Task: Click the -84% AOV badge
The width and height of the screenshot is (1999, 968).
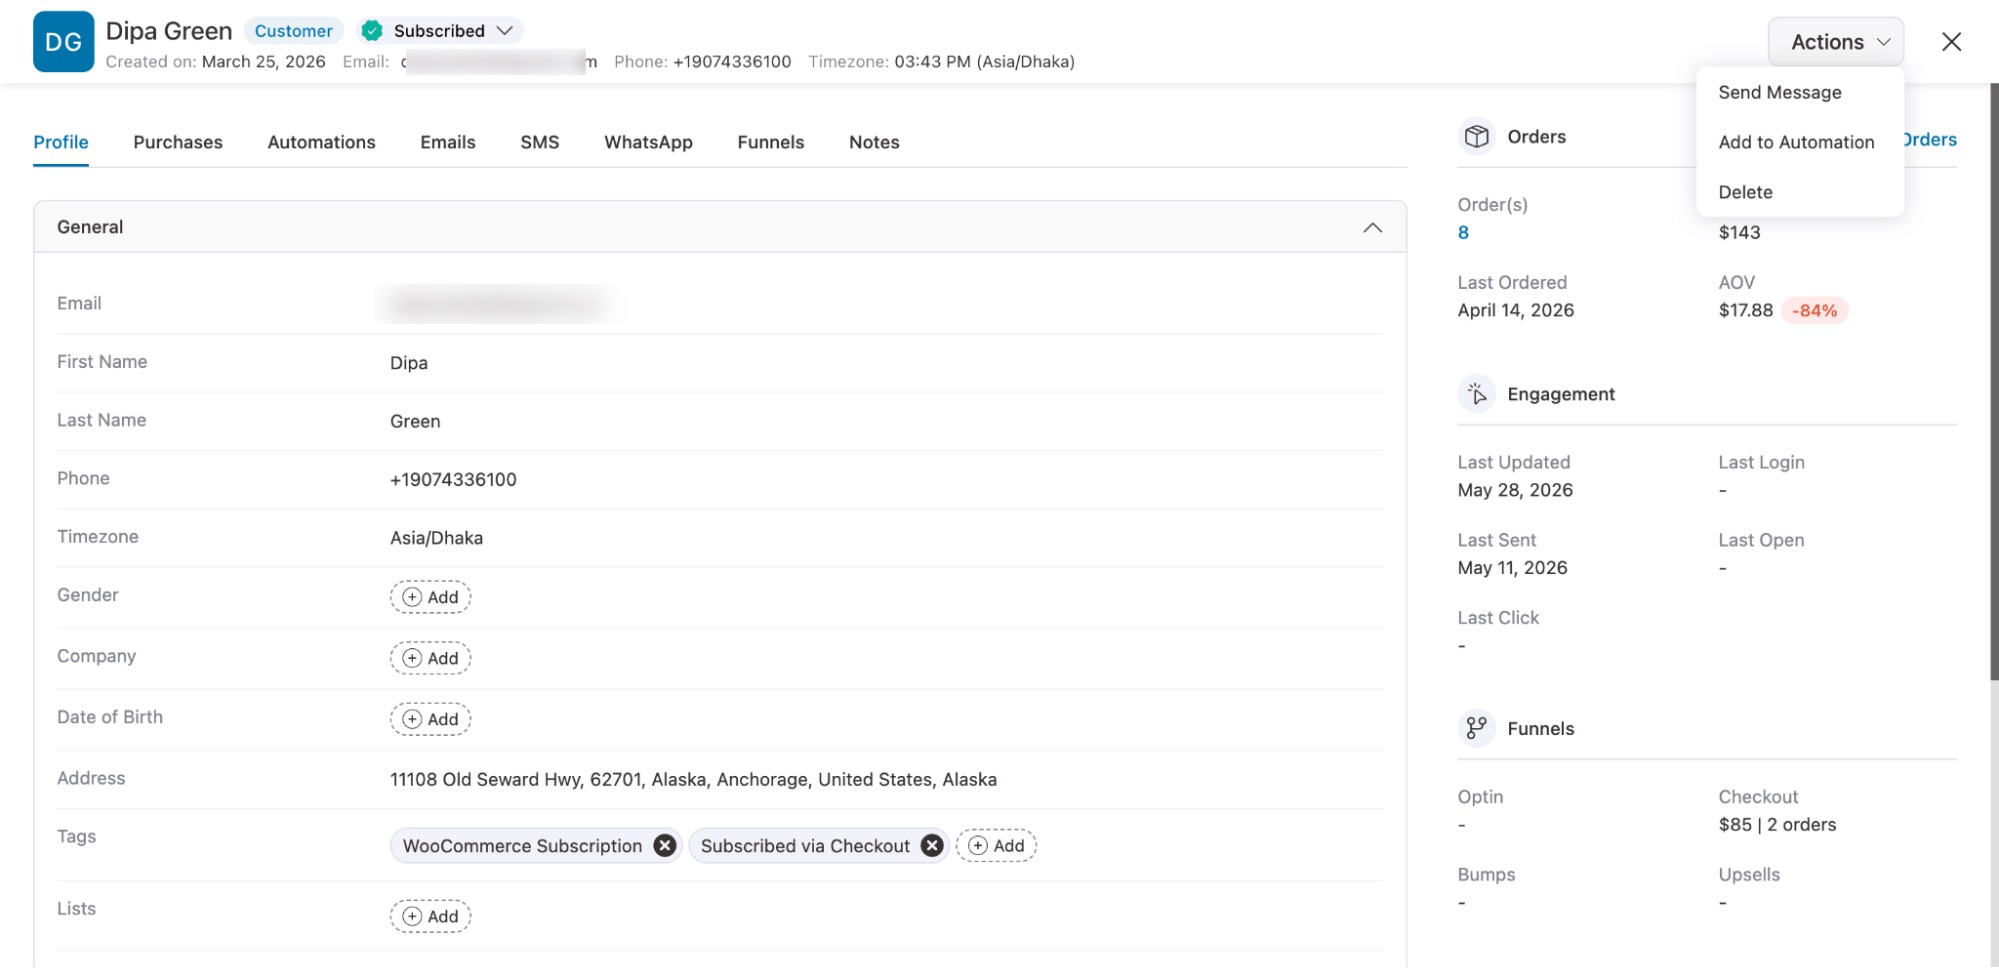Action: (x=1814, y=311)
